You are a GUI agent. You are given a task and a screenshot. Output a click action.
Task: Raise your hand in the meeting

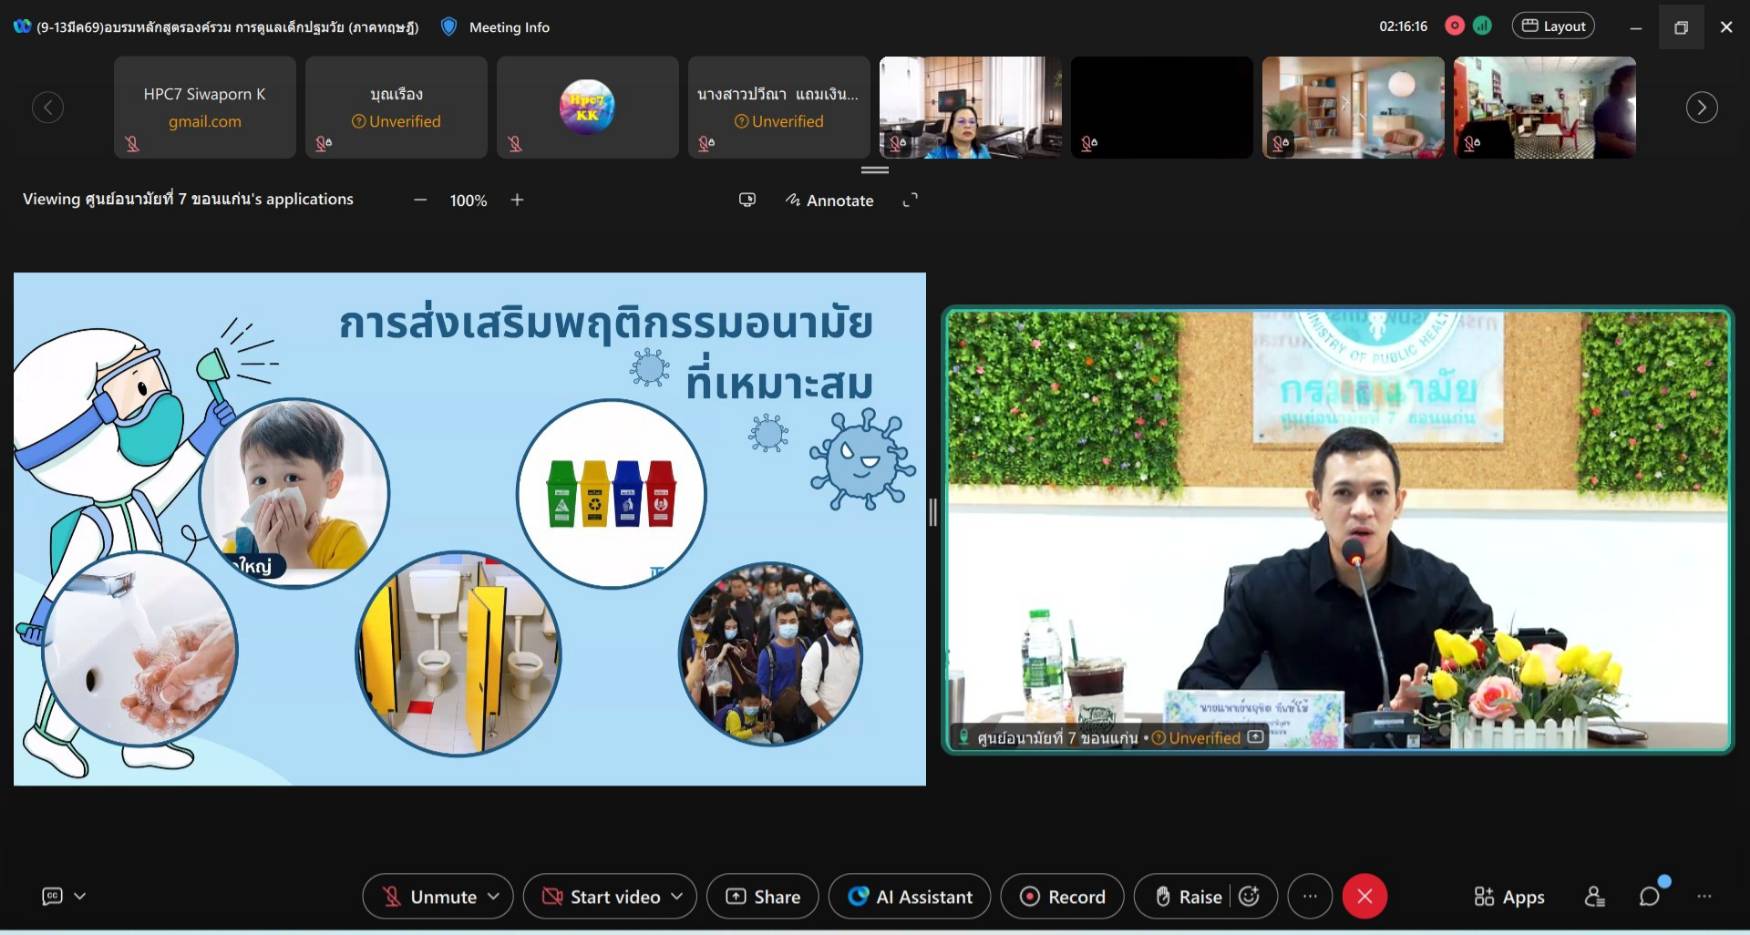pyautogui.click(x=1188, y=896)
